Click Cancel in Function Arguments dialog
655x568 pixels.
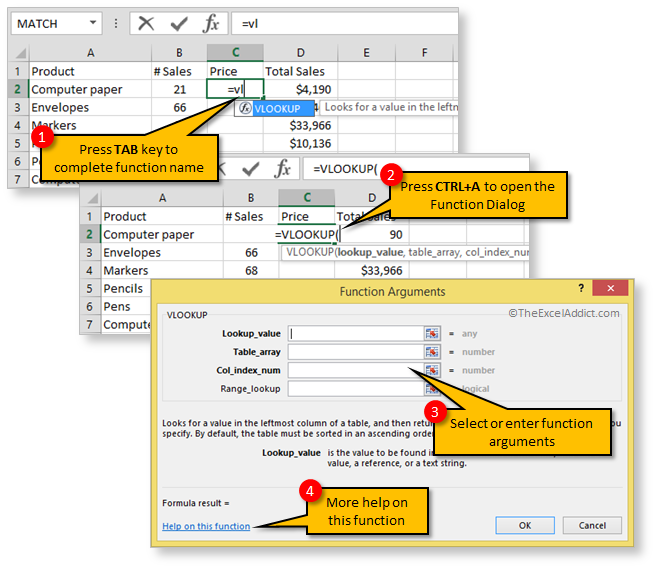click(592, 525)
